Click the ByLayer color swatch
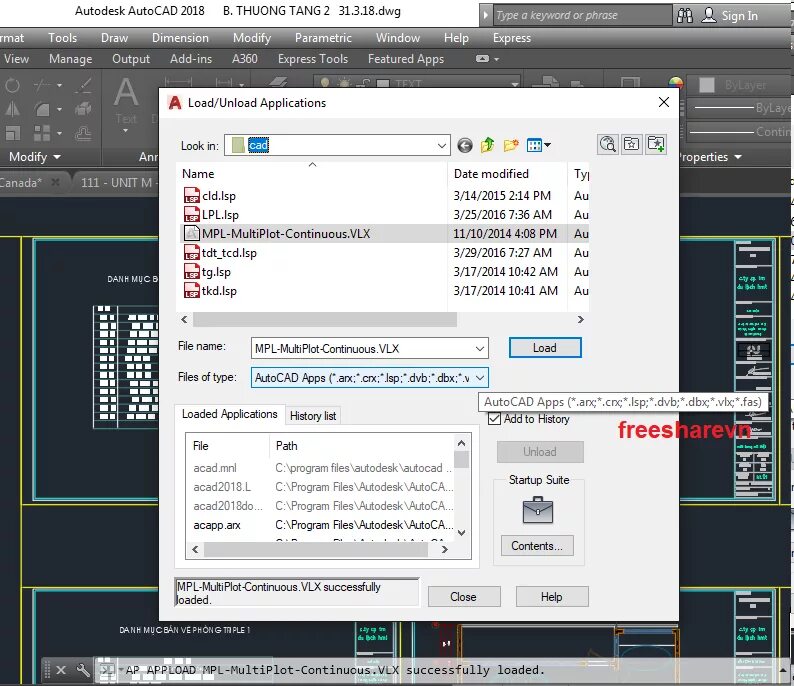 point(707,85)
